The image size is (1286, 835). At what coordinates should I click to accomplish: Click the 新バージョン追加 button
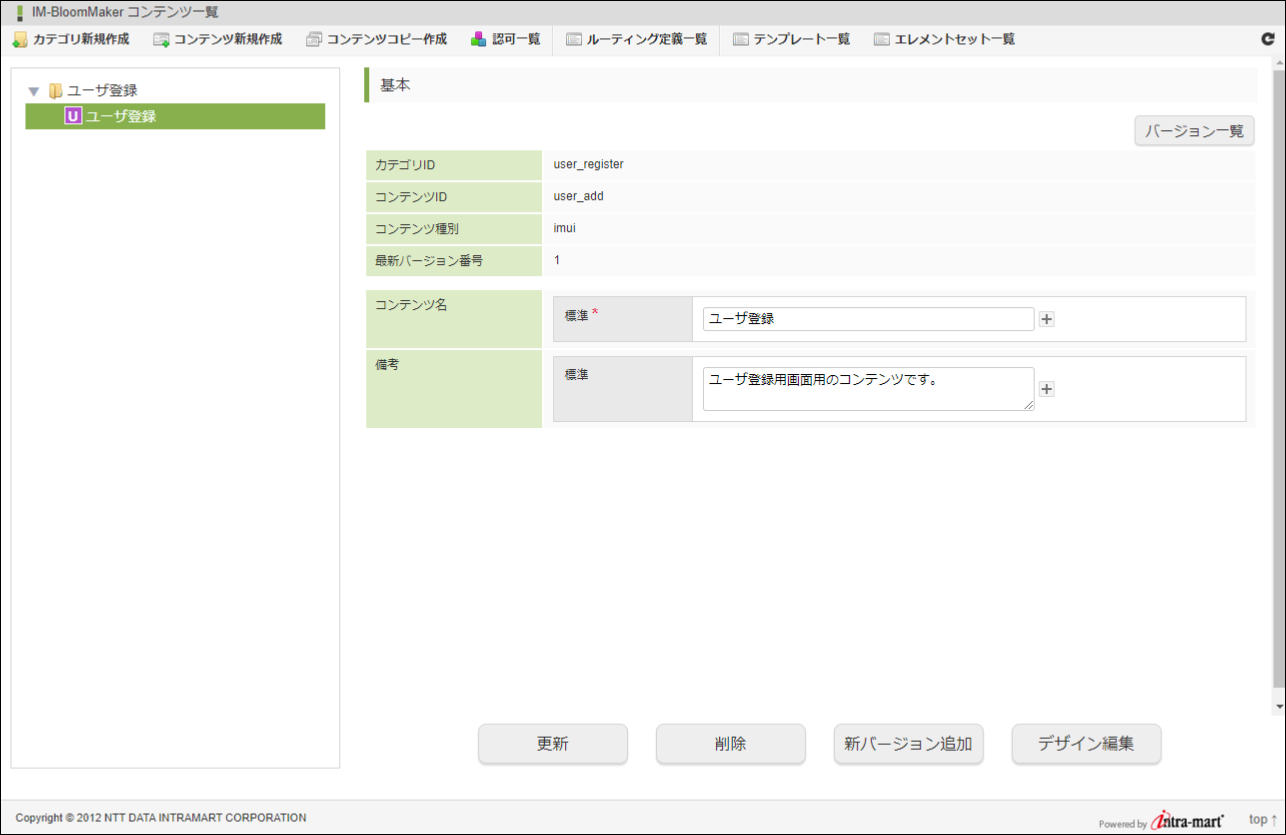click(909, 744)
